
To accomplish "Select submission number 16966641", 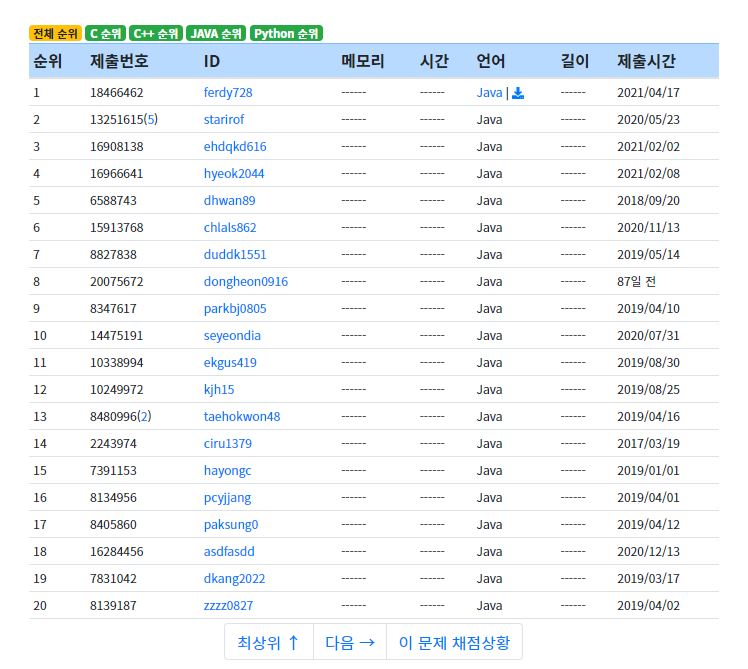I will click(x=116, y=174).
